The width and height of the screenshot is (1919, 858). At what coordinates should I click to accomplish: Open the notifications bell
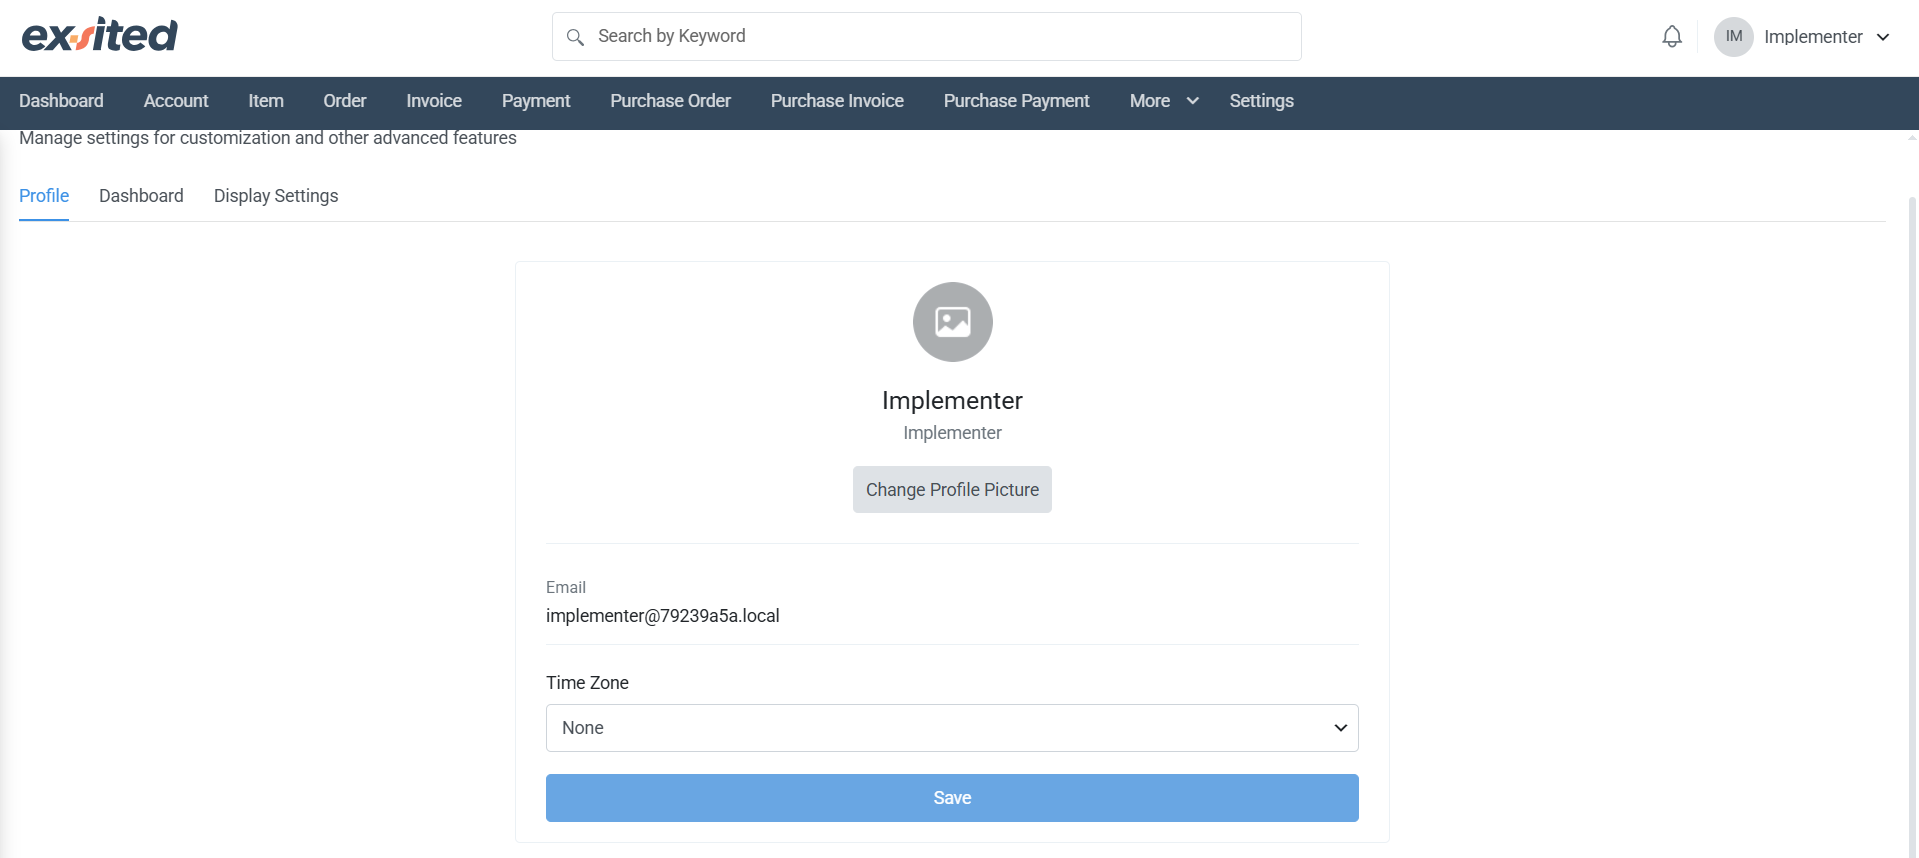[x=1672, y=37]
